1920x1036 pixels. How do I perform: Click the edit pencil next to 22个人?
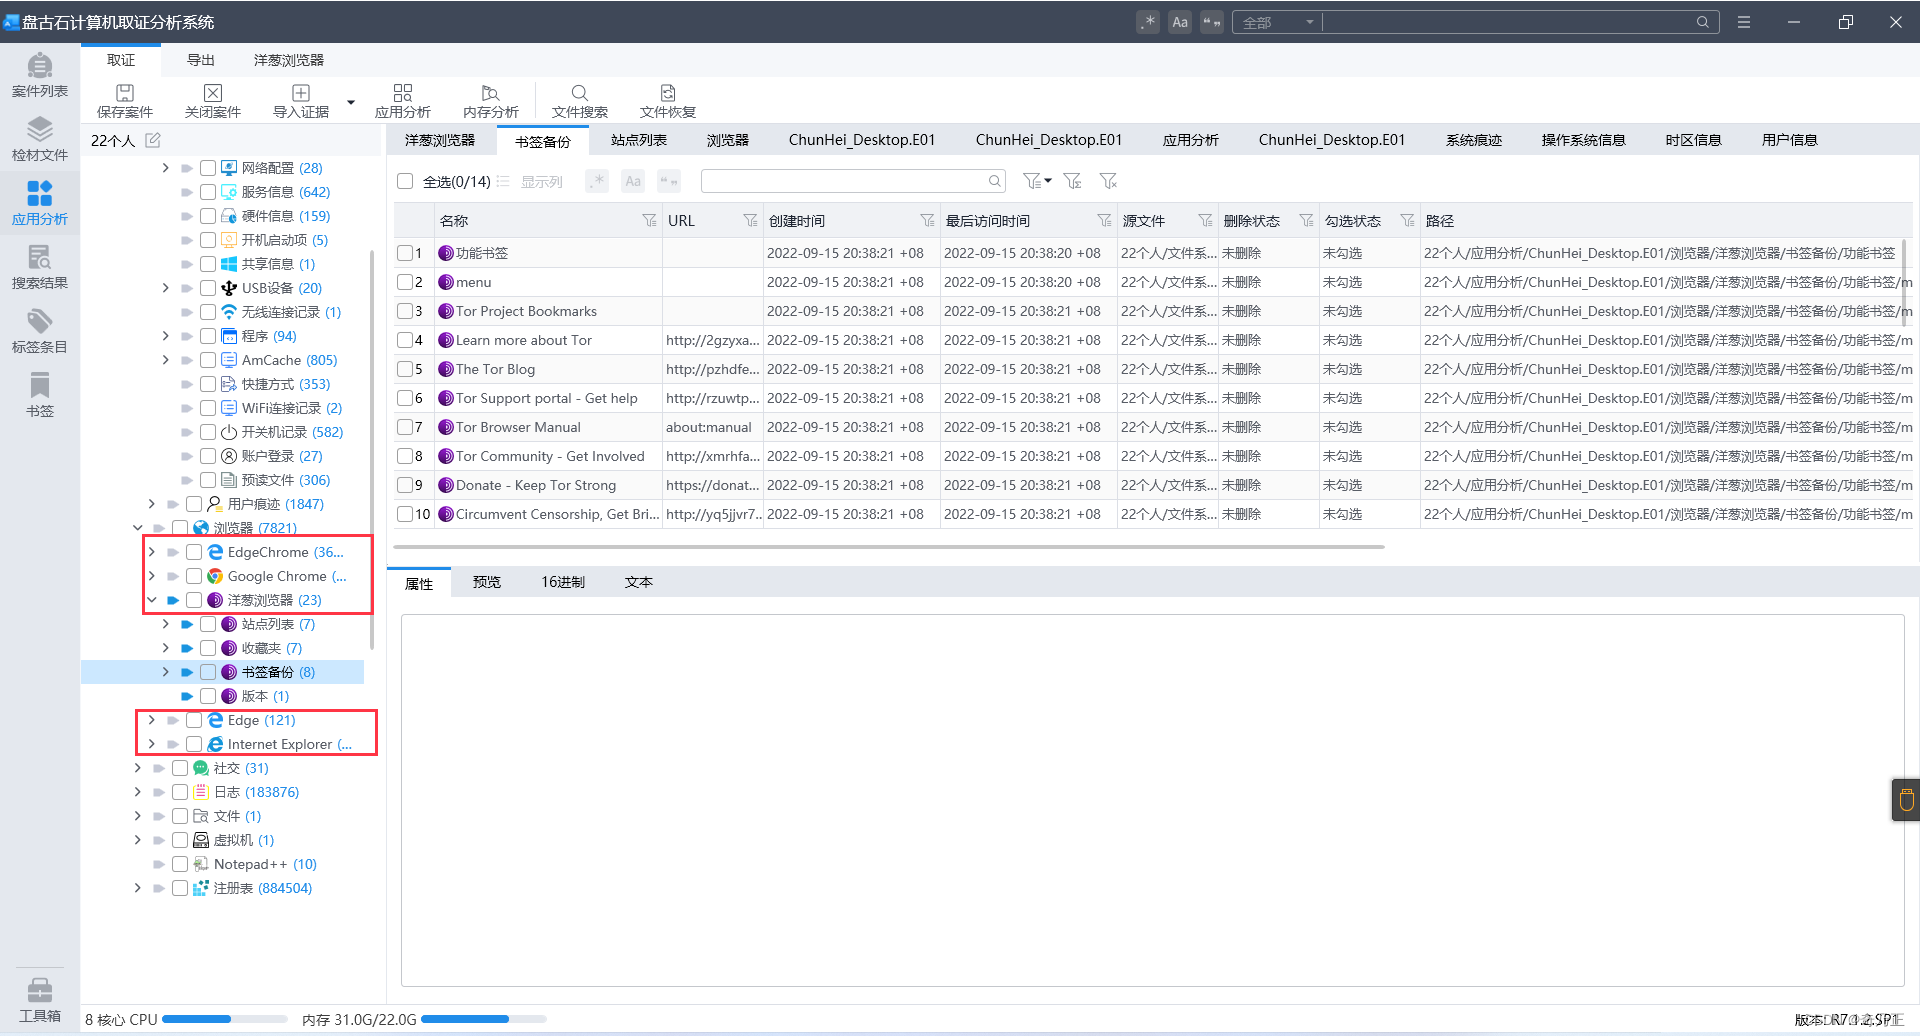[x=153, y=140]
